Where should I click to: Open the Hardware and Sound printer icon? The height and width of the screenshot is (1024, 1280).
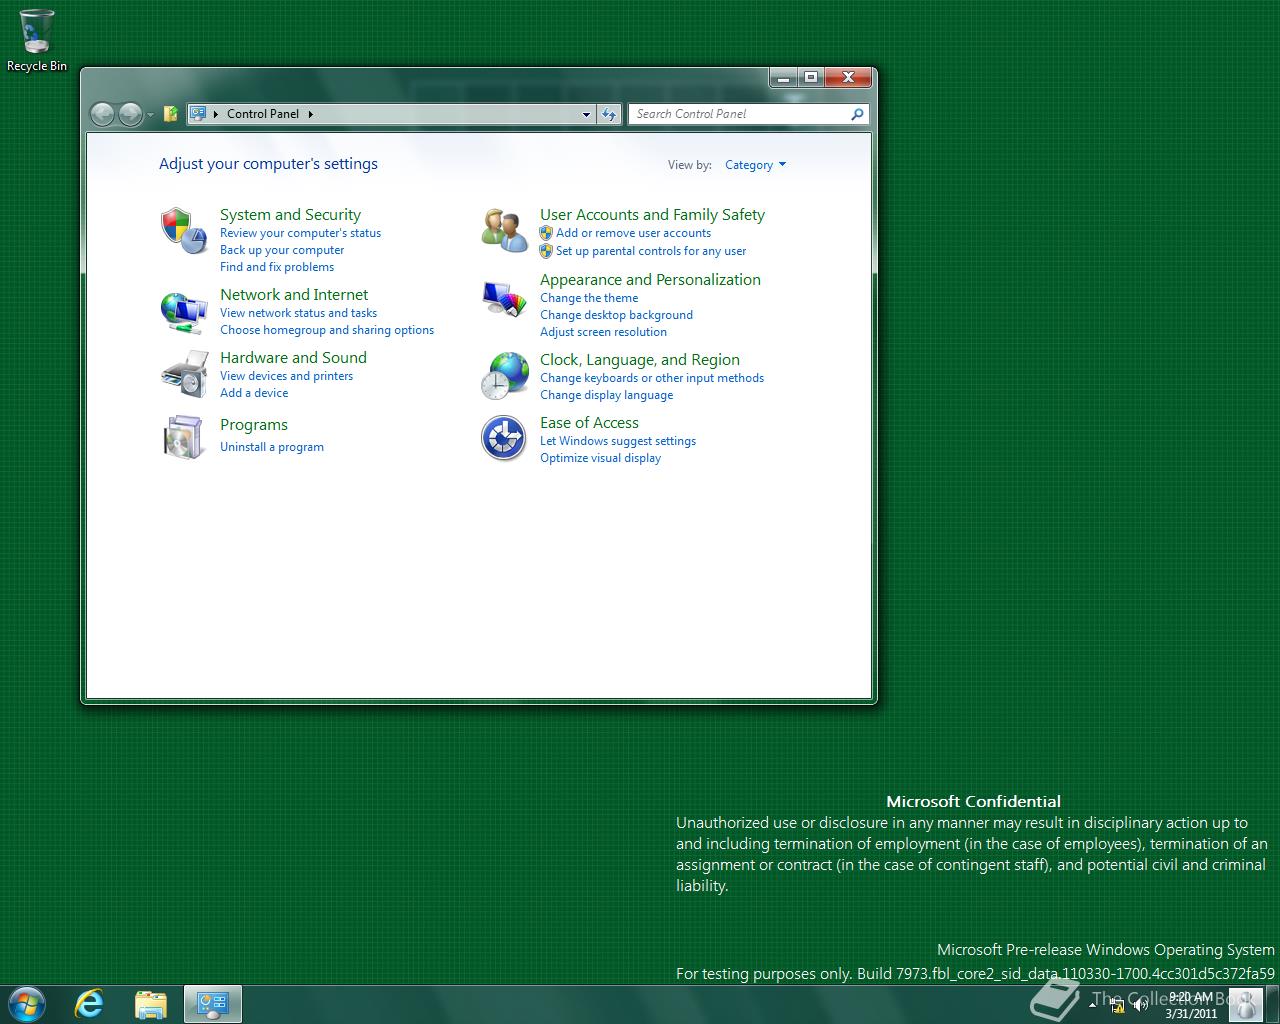[184, 374]
